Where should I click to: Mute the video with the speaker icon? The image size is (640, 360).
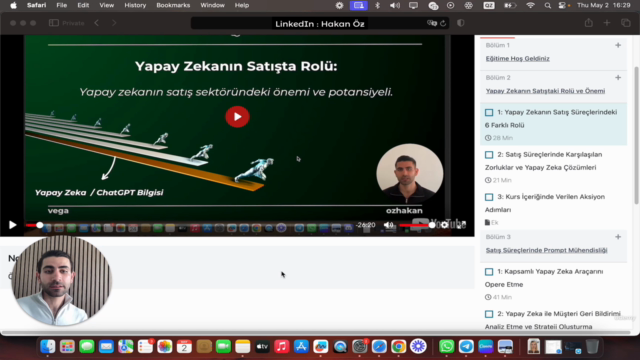click(x=388, y=224)
